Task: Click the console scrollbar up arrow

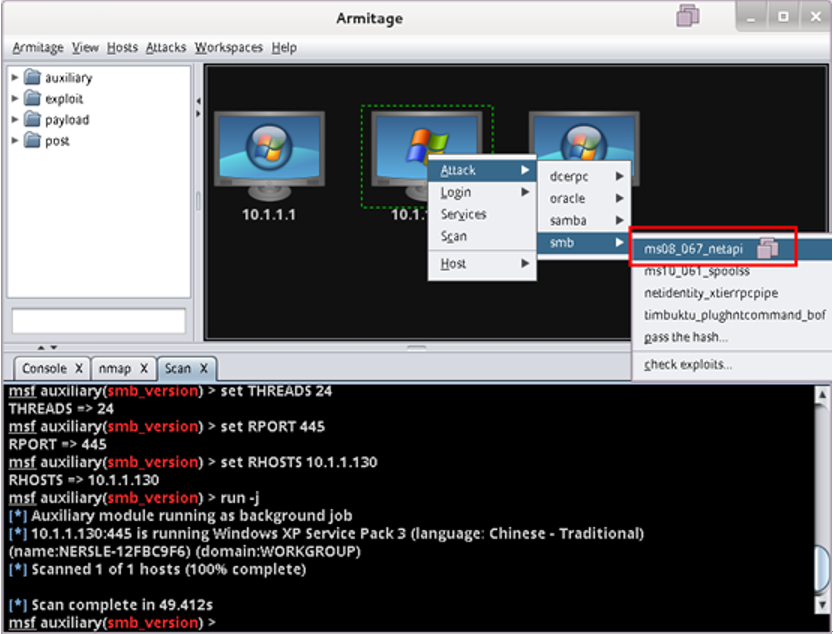Action: [x=822, y=395]
